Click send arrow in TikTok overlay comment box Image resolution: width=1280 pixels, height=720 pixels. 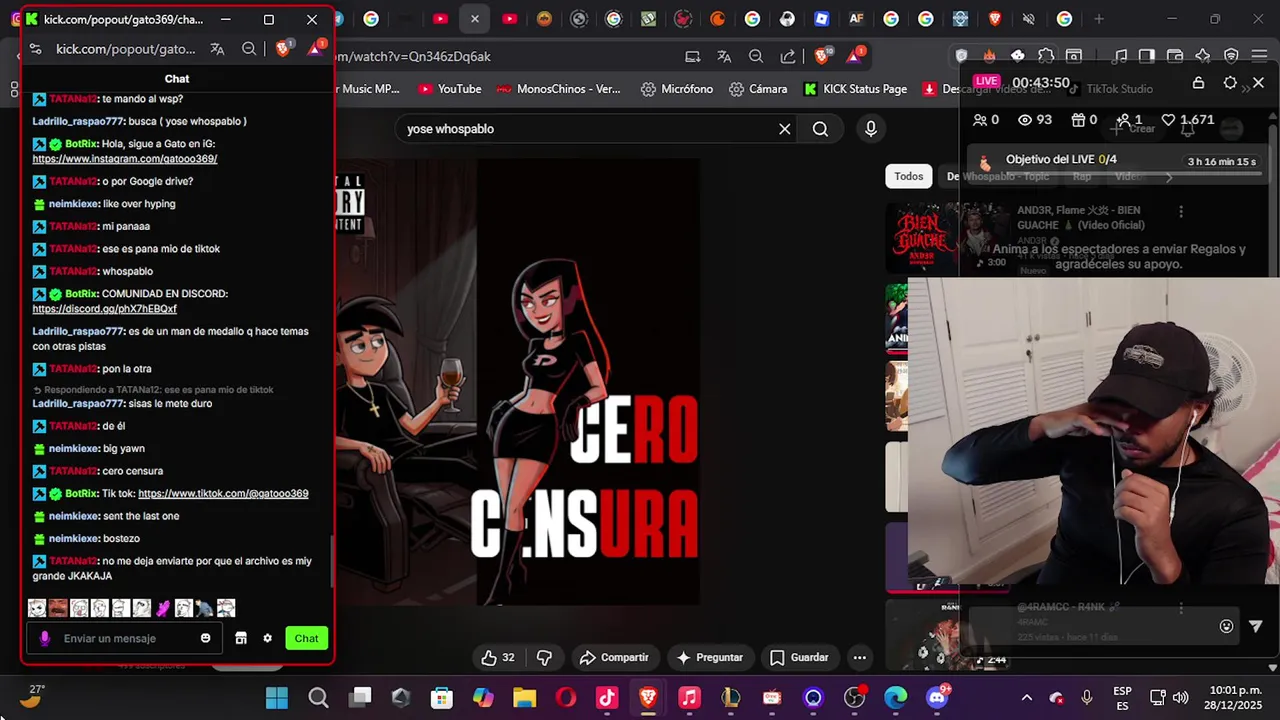(1256, 626)
